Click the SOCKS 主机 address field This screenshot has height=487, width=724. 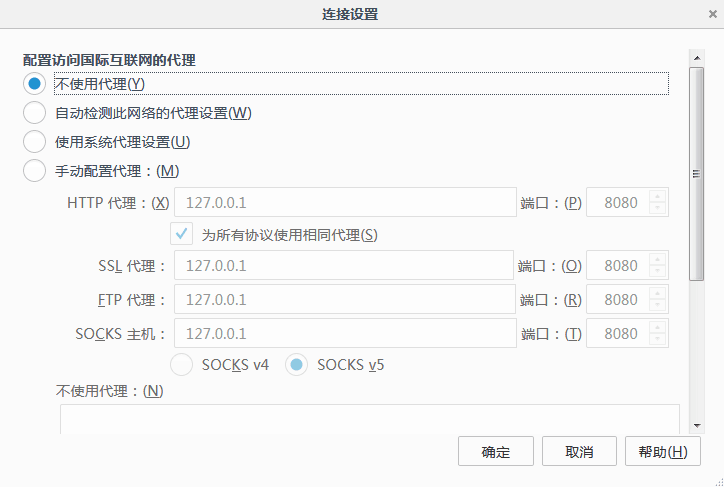345,333
